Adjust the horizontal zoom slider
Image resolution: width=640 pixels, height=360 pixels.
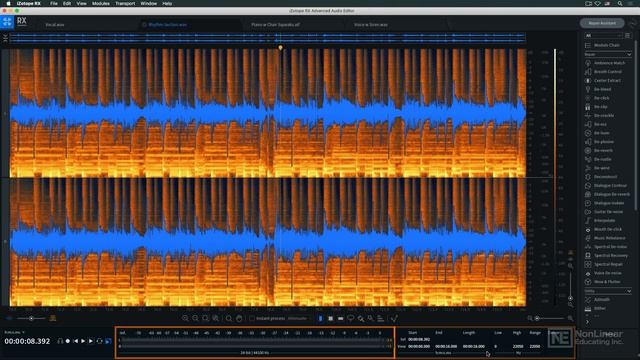click(550, 318)
